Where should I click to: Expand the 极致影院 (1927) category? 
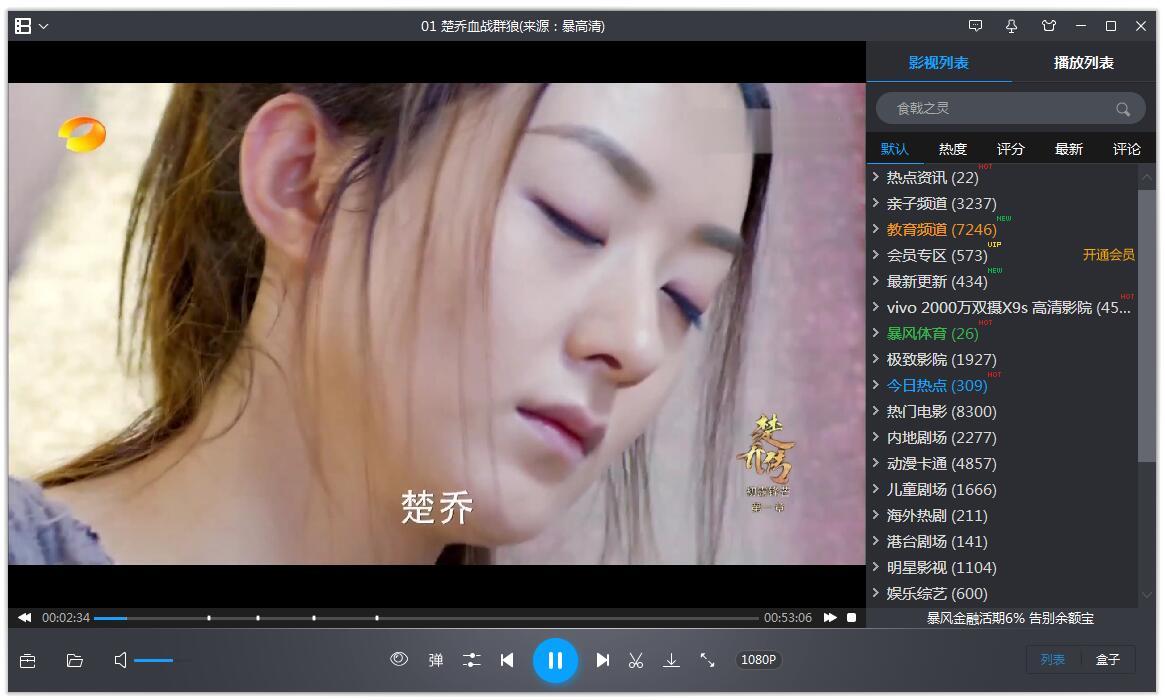(876, 359)
